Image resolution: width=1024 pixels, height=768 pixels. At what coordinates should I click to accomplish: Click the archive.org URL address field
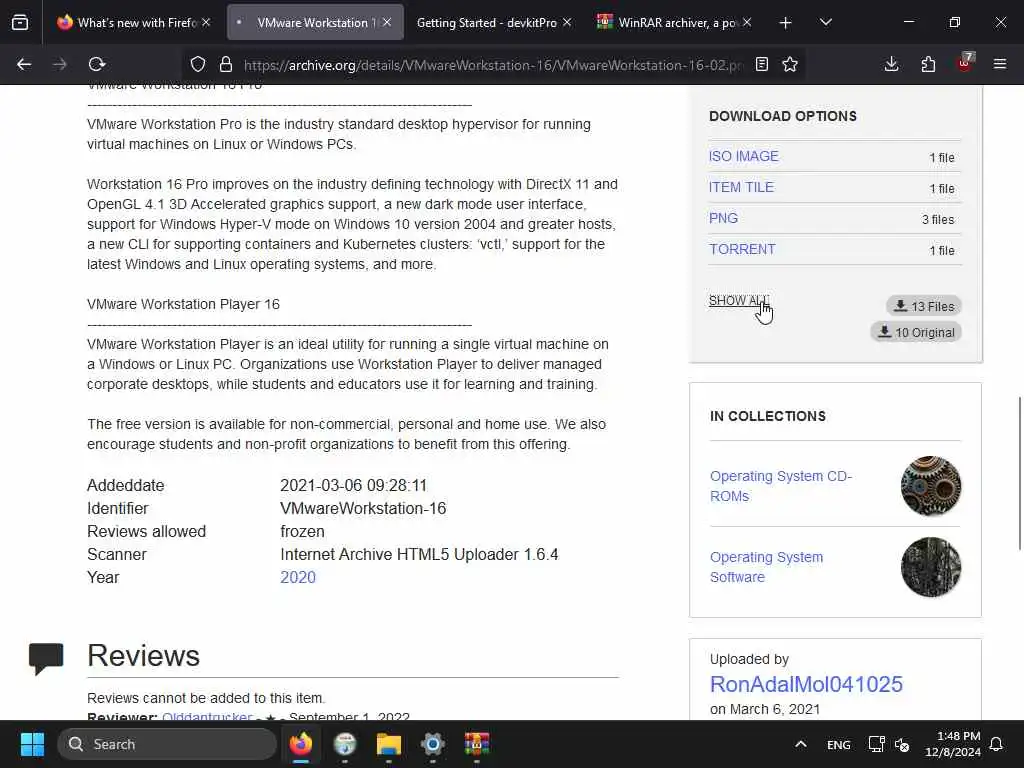point(493,65)
